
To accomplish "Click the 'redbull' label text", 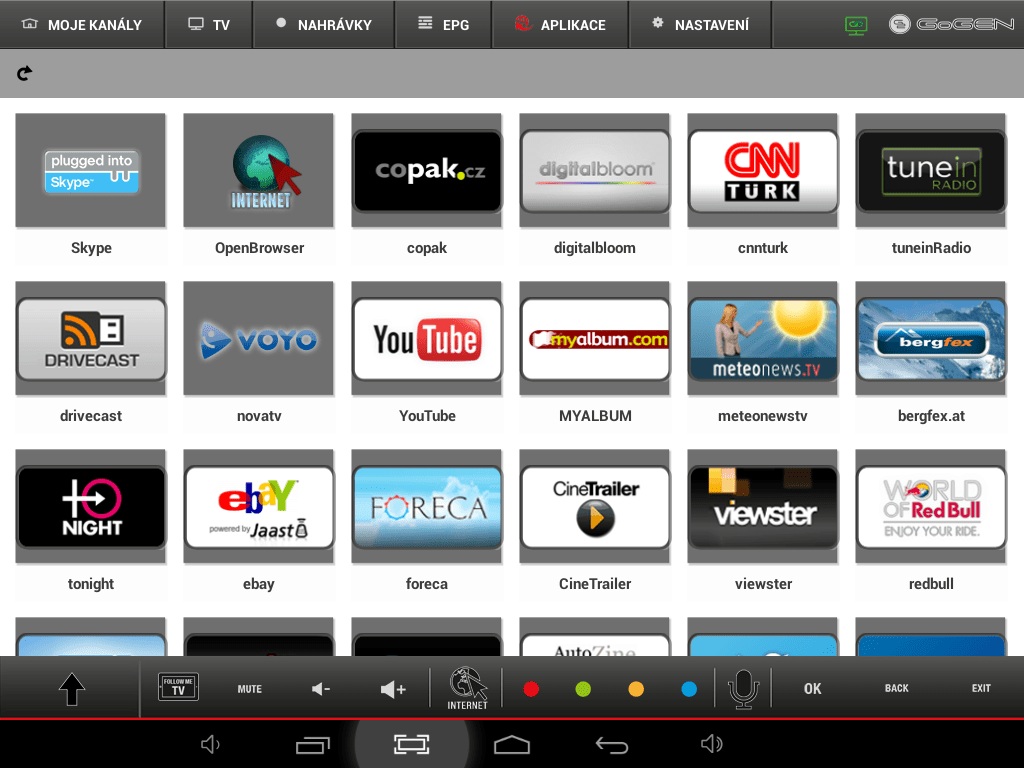I will click(x=931, y=584).
